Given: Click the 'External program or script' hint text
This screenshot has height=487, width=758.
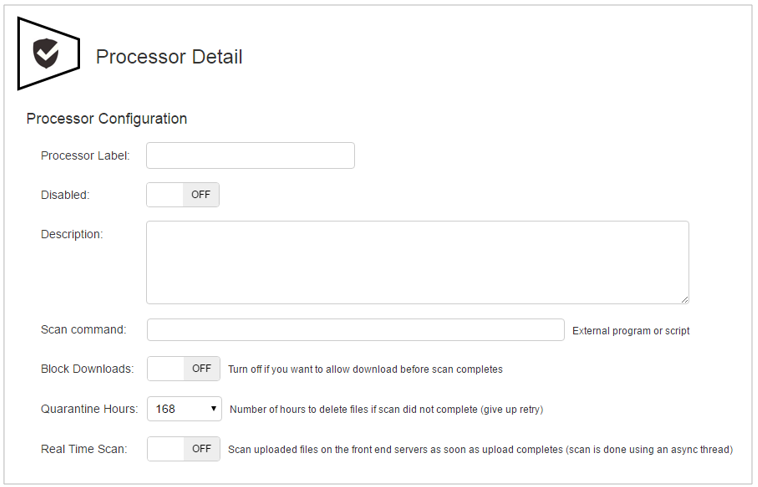Looking at the screenshot, I should coord(631,331).
